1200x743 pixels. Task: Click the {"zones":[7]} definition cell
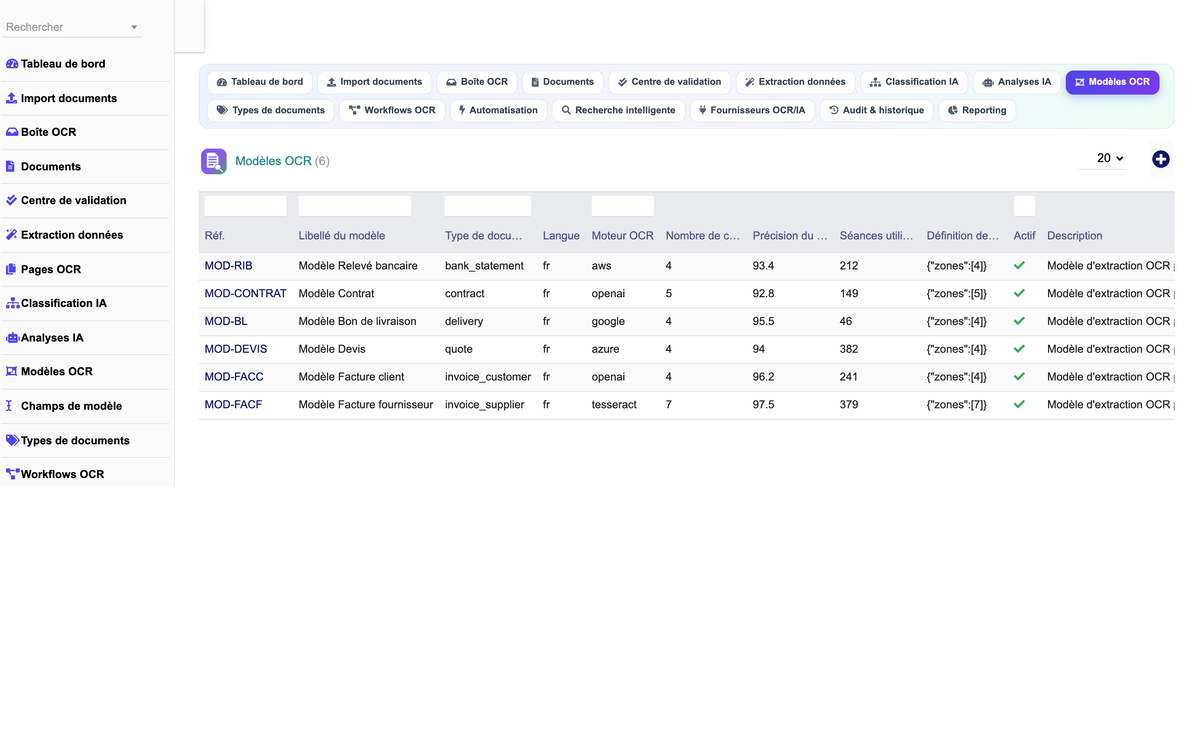point(957,405)
